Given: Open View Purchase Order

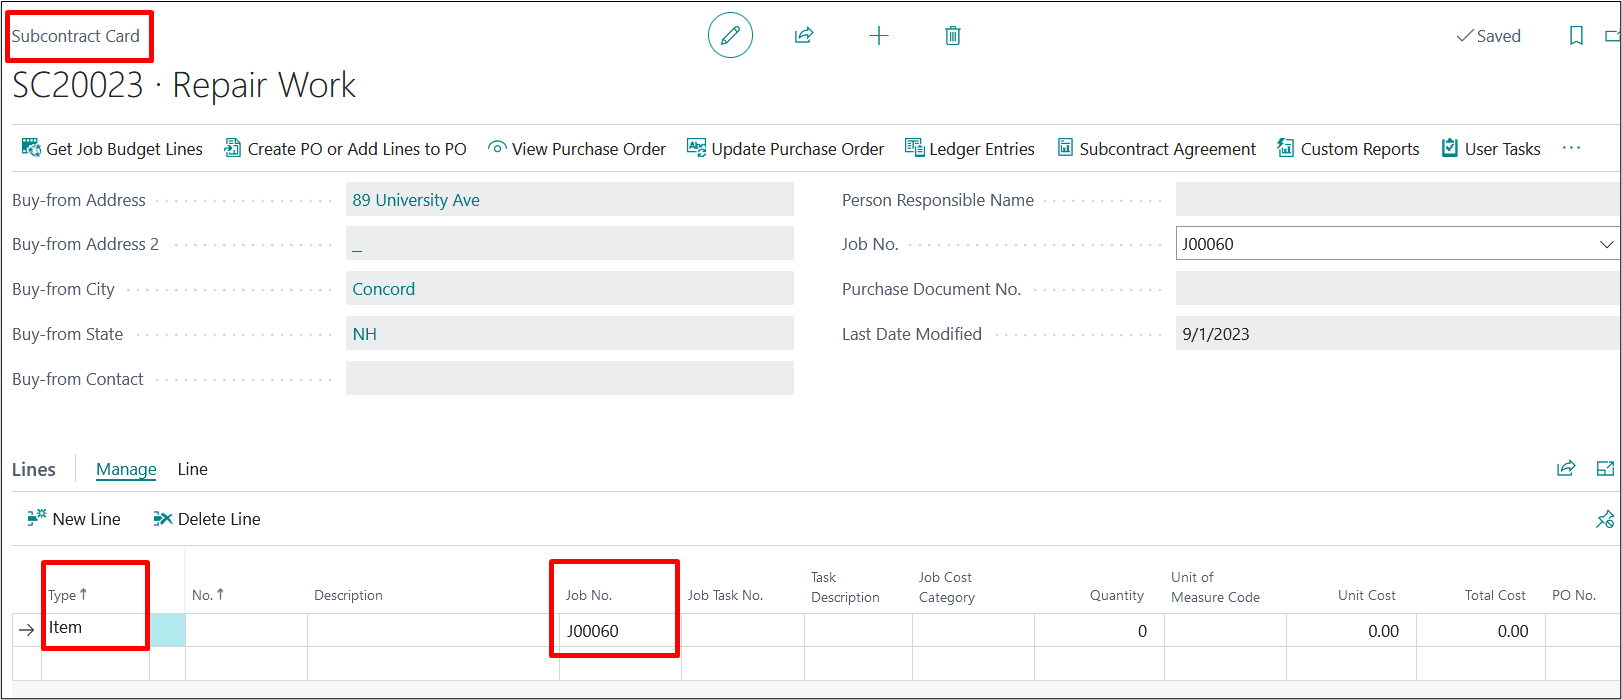Looking at the screenshot, I should click(x=577, y=149).
